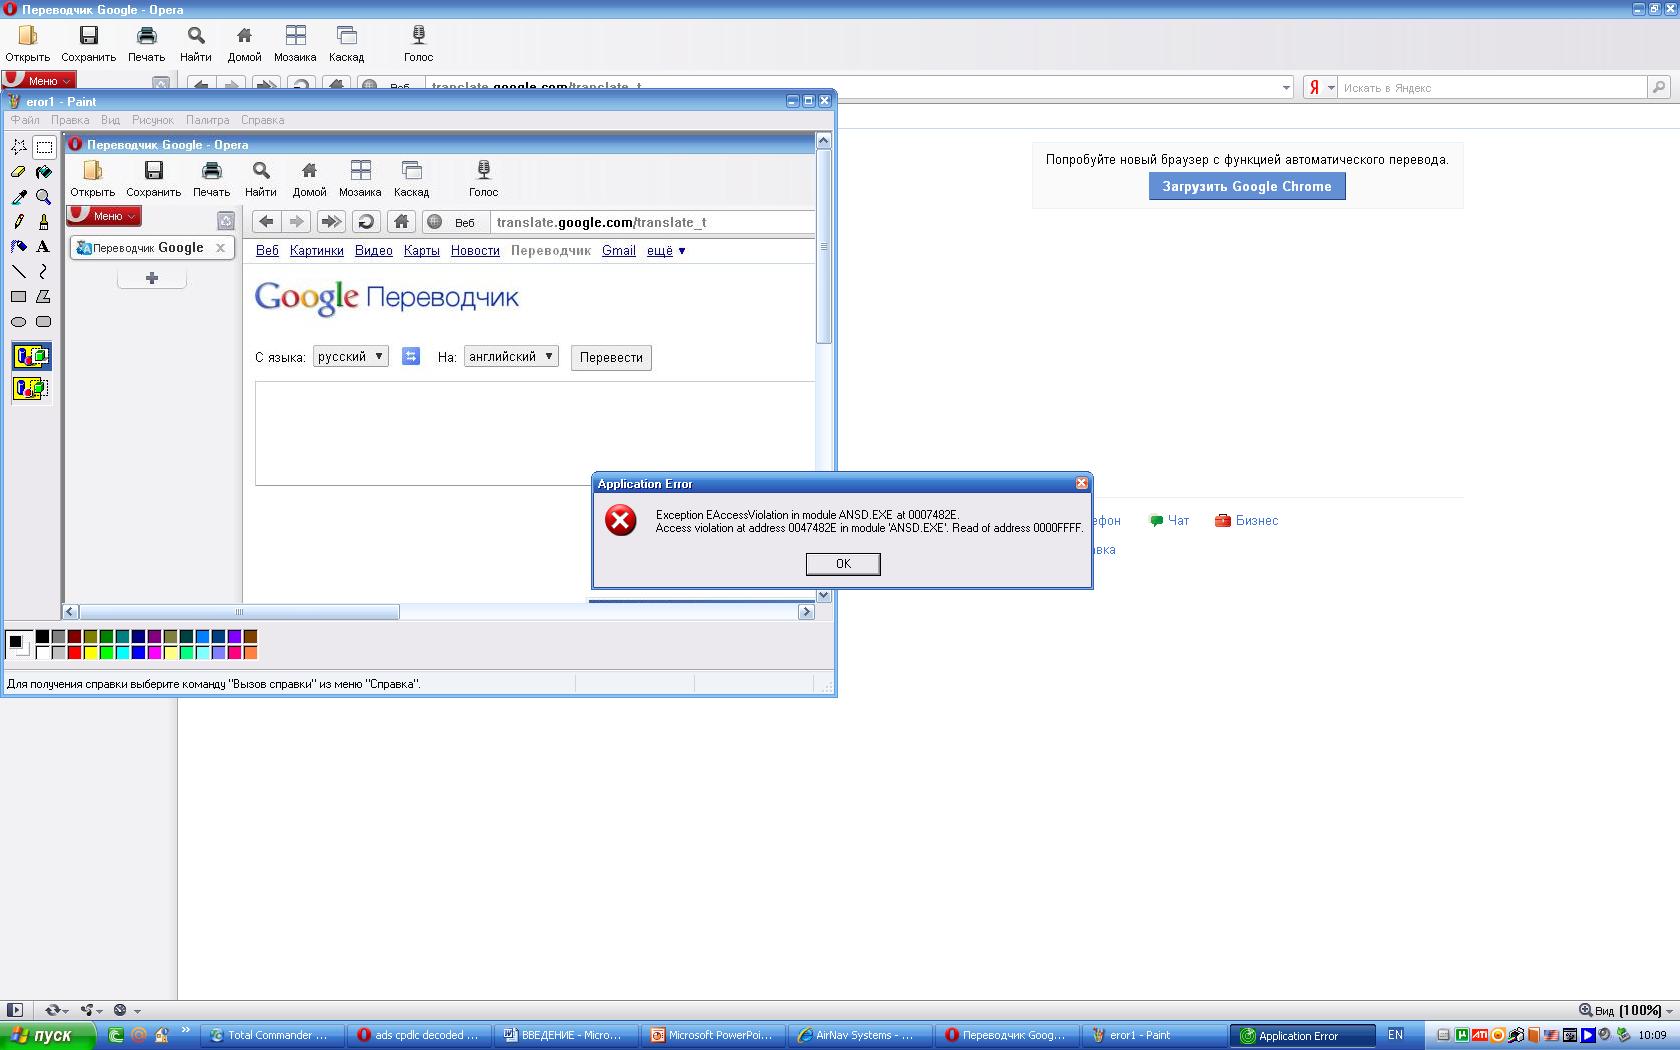
Task: Click the EN language indicator in taskbar
Action: (x=1395, y=1035)
